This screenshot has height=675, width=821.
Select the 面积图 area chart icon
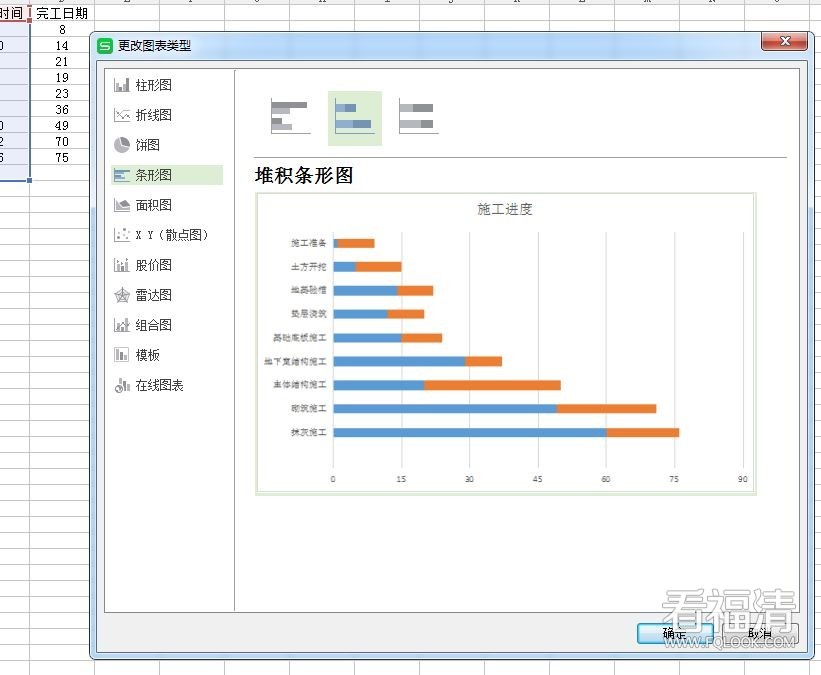(121, 205)
